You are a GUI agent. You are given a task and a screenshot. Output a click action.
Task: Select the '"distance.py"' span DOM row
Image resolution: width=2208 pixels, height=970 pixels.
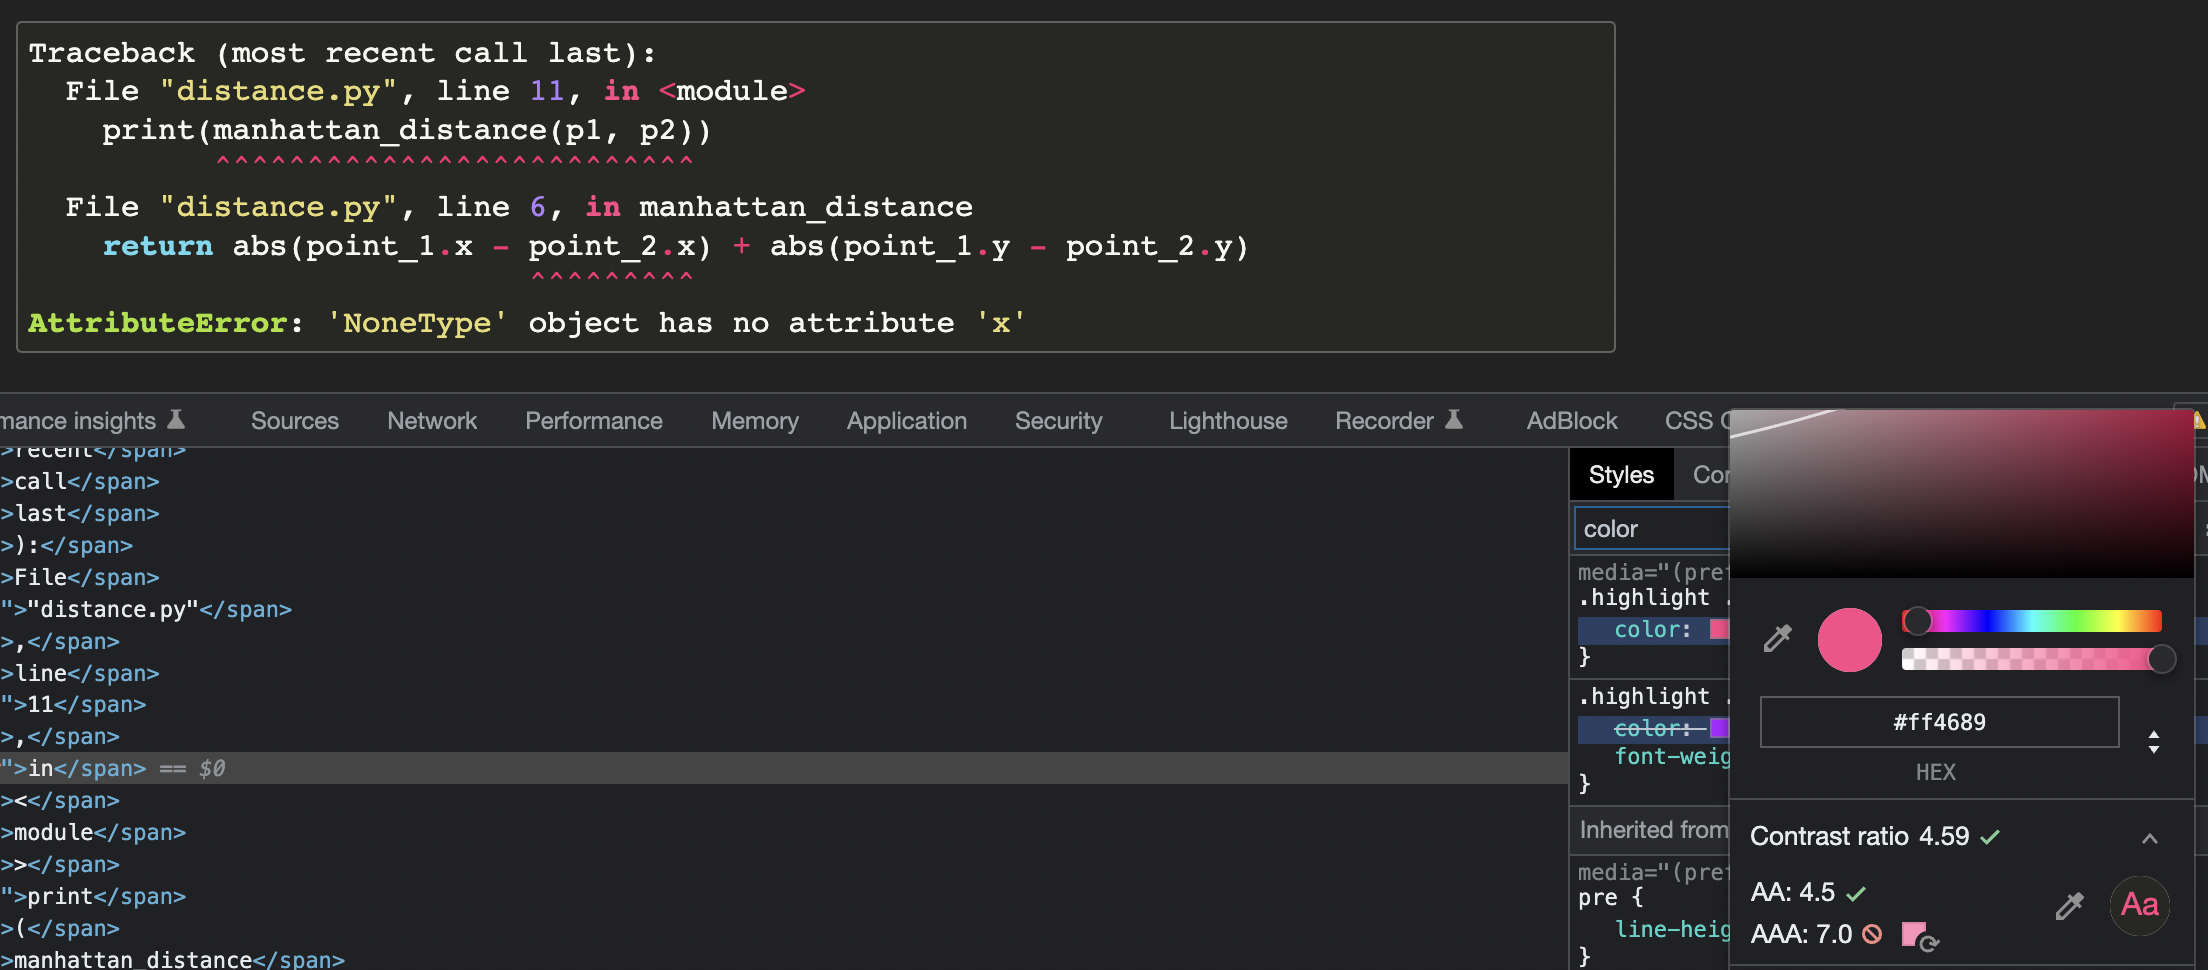(784, 609)
